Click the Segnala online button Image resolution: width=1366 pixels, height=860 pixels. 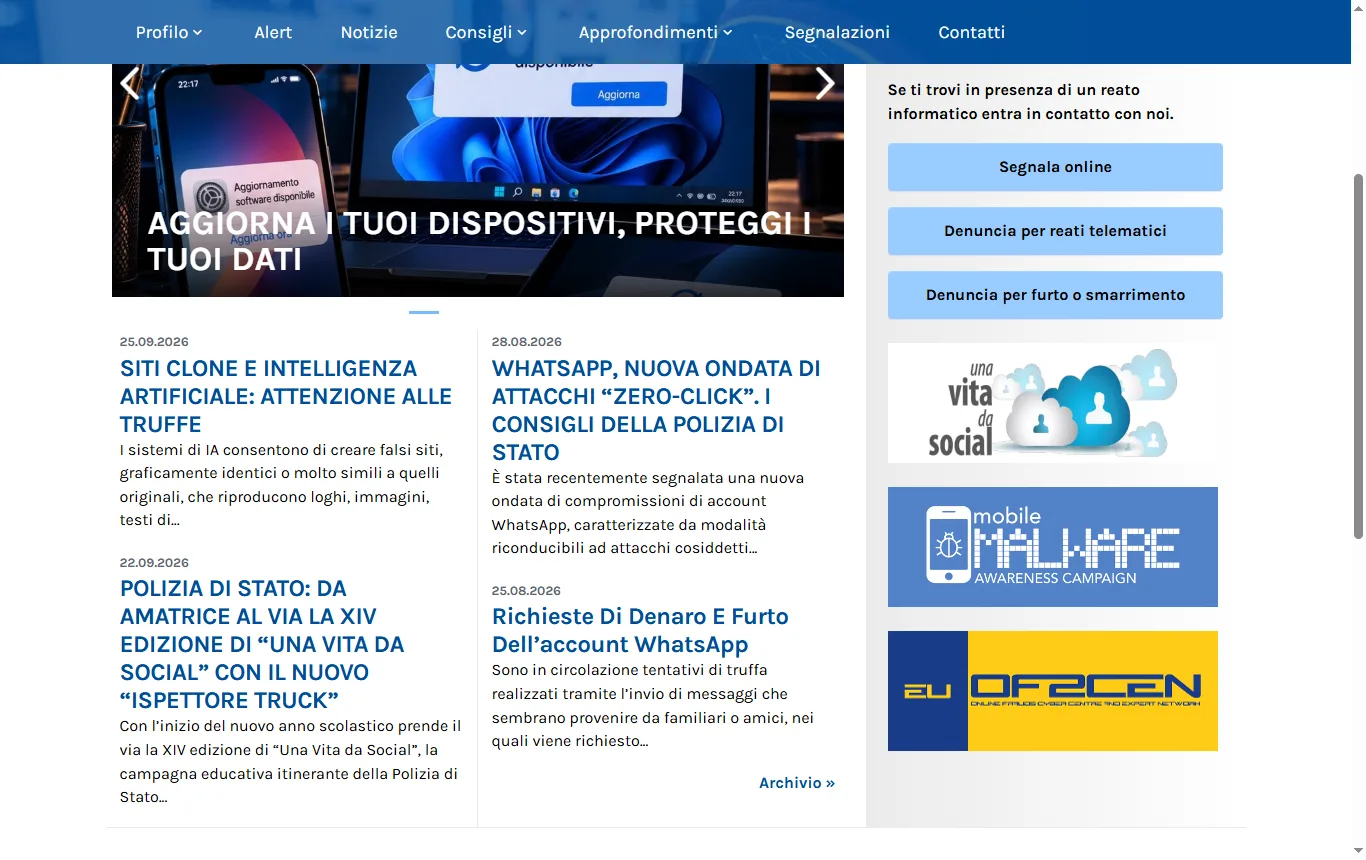point(1055,167)
